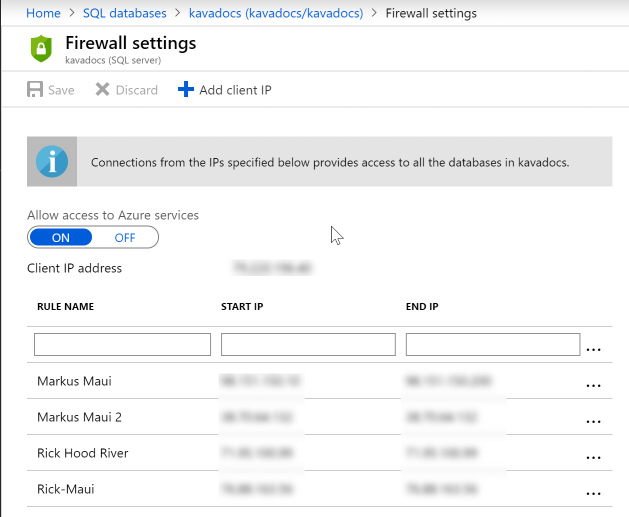Image resolution: width=629 pixels, height=517 pixels.
Task: Click start IP cell of Rick-Maui
Action: pos(257,489)
